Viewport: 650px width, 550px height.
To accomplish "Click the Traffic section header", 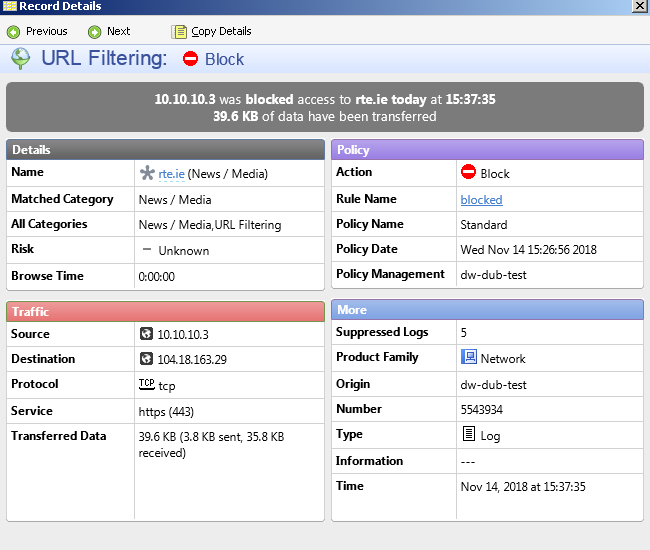I will [165, 311].
